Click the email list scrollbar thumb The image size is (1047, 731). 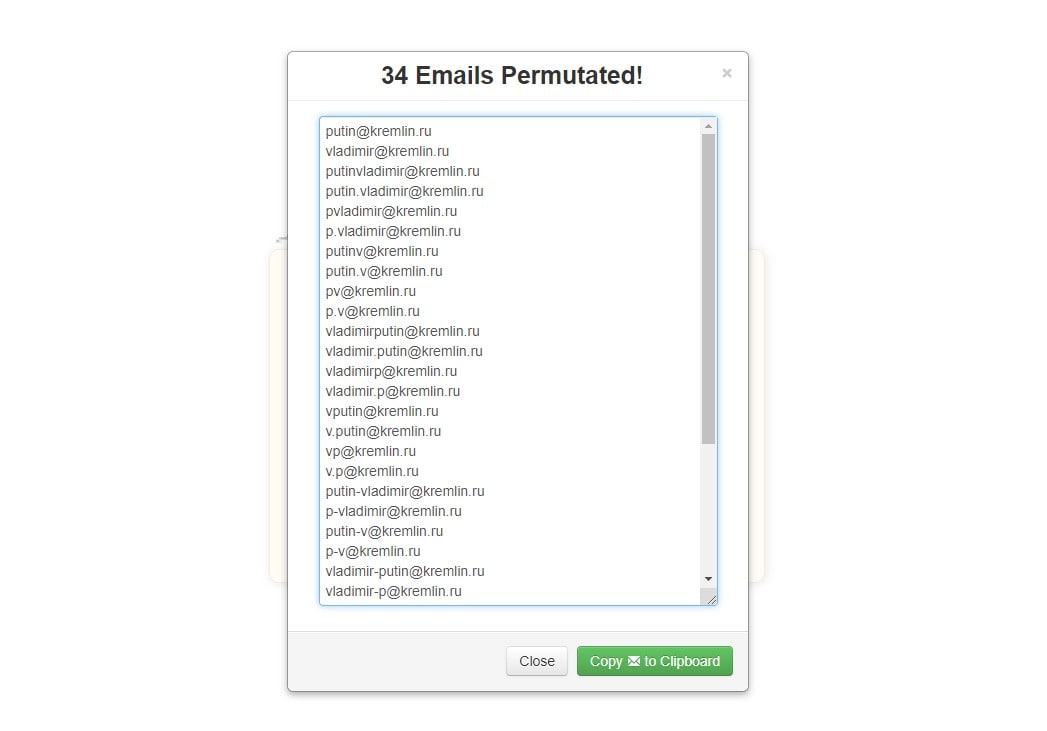click(709, 288)
